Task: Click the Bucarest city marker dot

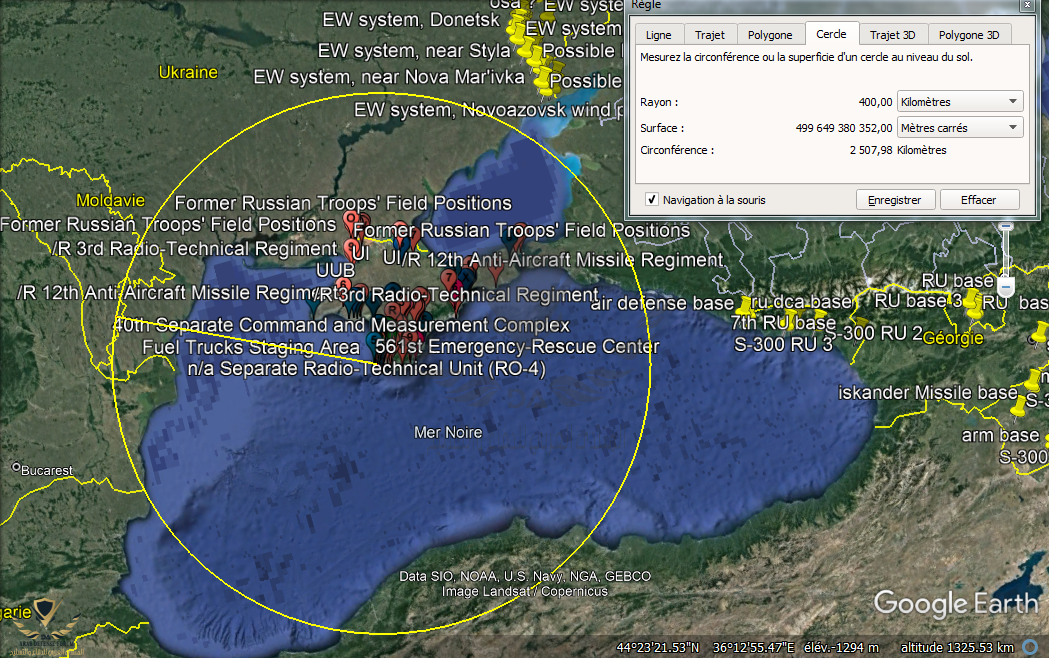Action: pyautogui.click(x=17, y=468)
